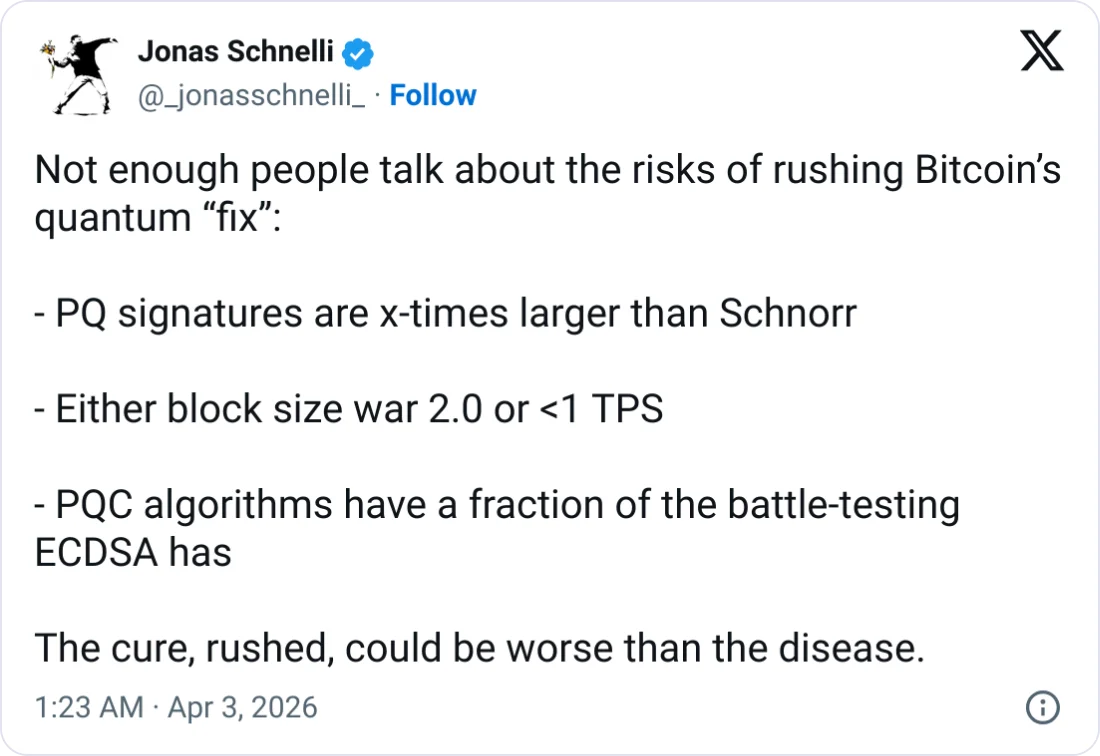
Task: Open the tweet info icon
Action: [1042, 708]
